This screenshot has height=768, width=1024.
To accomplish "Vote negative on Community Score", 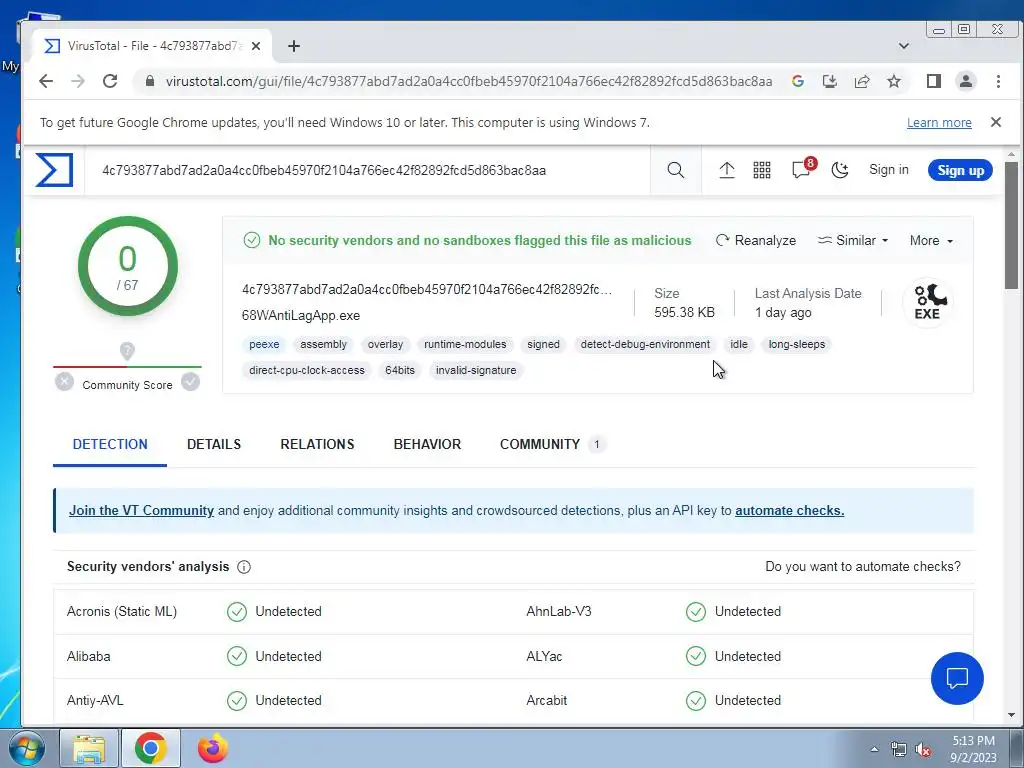I will pyautogui.click(x=64, y=381).
